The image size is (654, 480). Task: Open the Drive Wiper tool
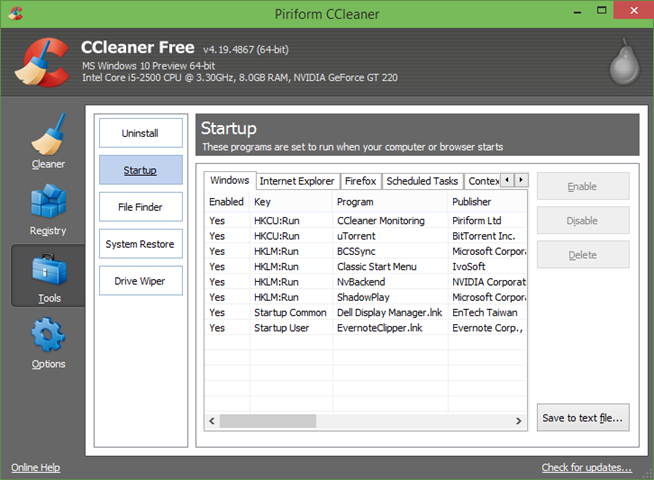[141, 281]
